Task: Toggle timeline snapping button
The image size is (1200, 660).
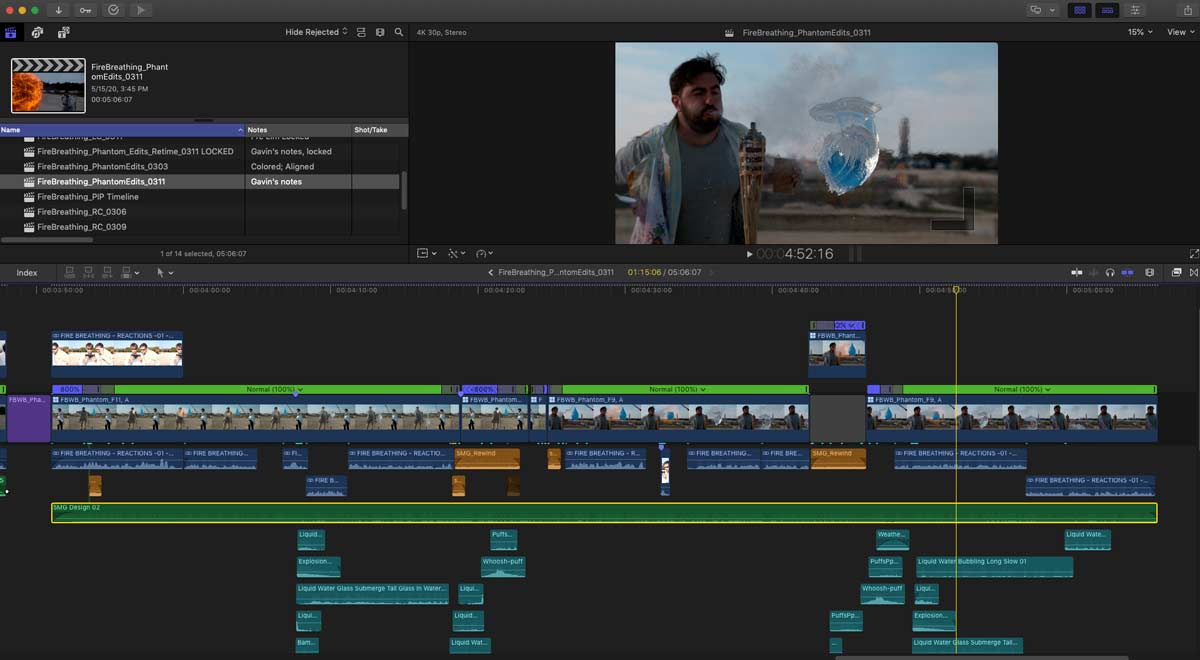Action: (x=1128, y=272)
